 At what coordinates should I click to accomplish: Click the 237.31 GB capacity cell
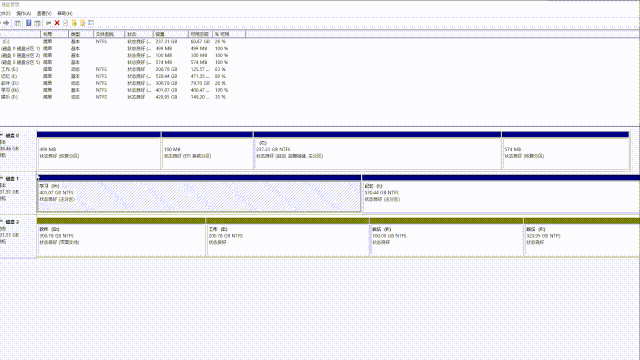click(166, 42)
